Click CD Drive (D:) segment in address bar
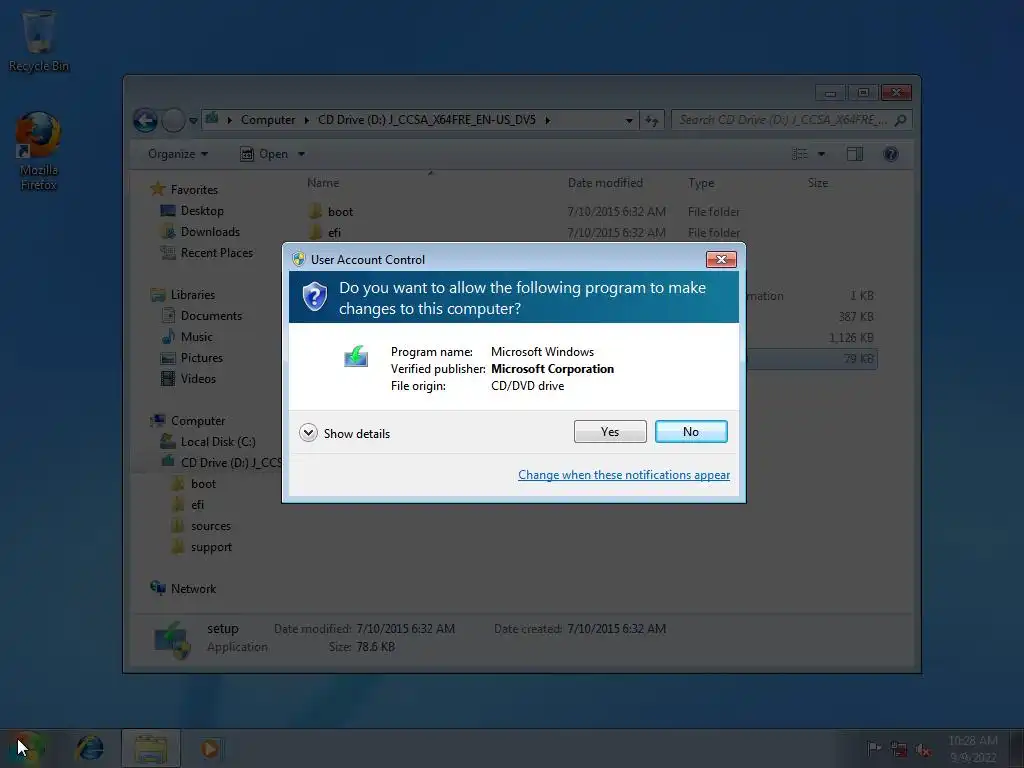1024x768 pixels. (426, 120)
